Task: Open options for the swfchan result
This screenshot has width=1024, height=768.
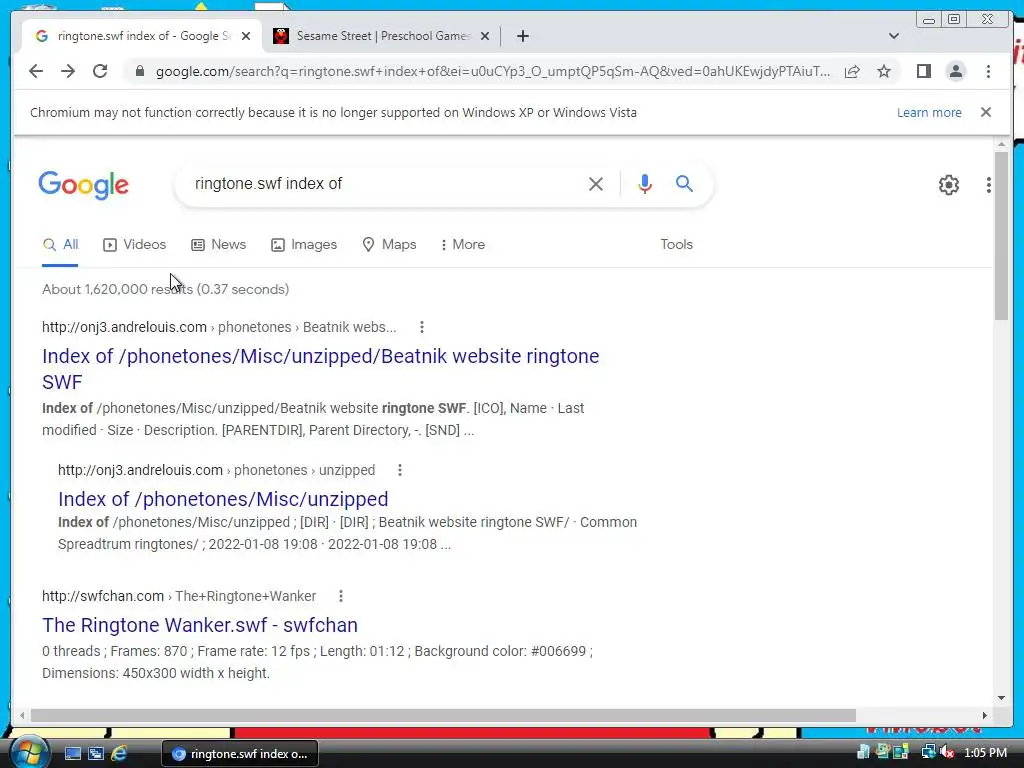Action: coord(341,596)
